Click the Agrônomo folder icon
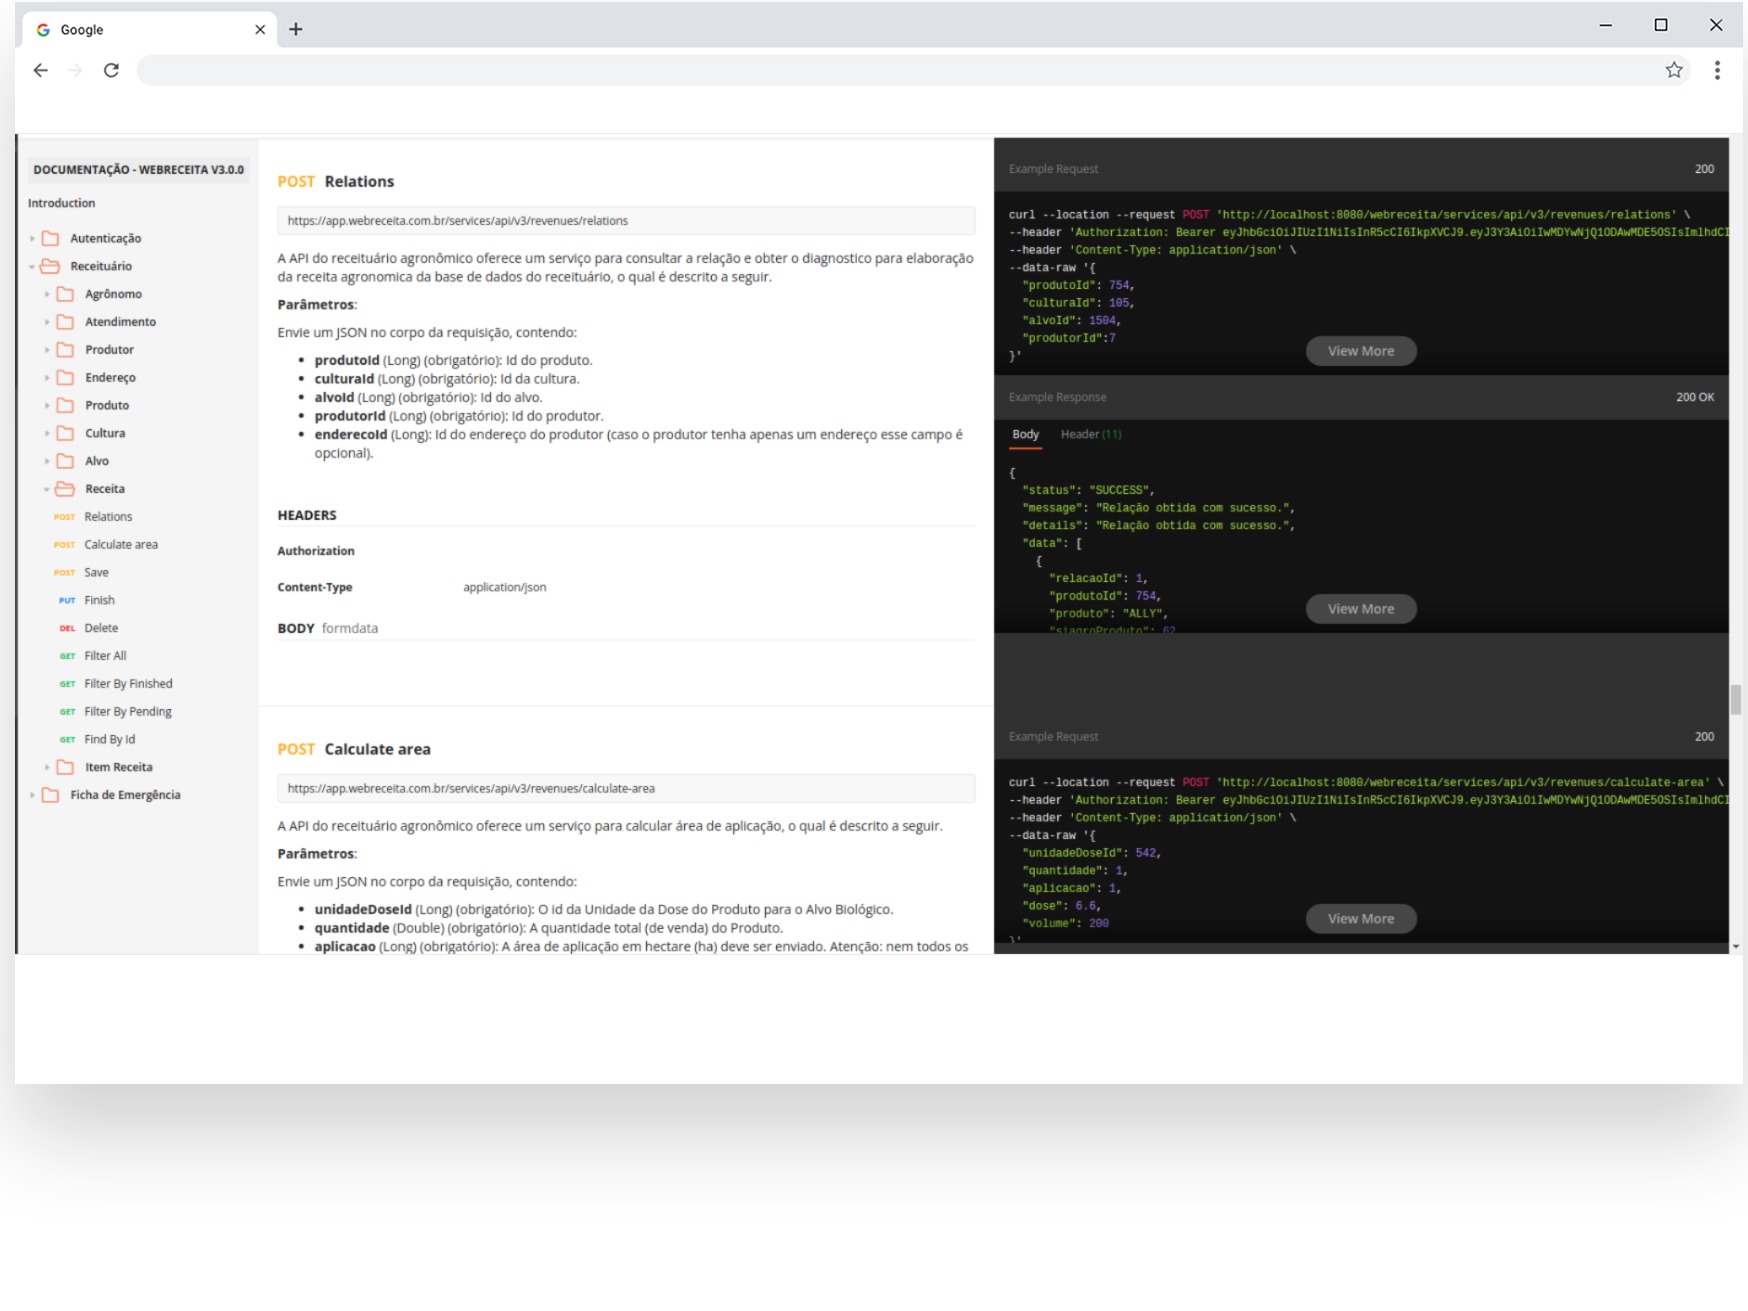The height and width of the screenshot is (1311, 1748). coord(65,294)
